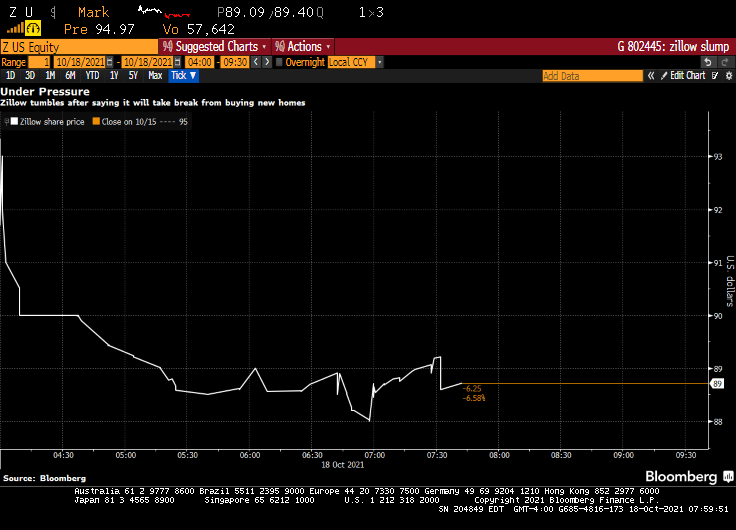The width and height of the screenshot is (736, 530).
Task: Click the undo arrow icon
Action: (x=707, y=62)
